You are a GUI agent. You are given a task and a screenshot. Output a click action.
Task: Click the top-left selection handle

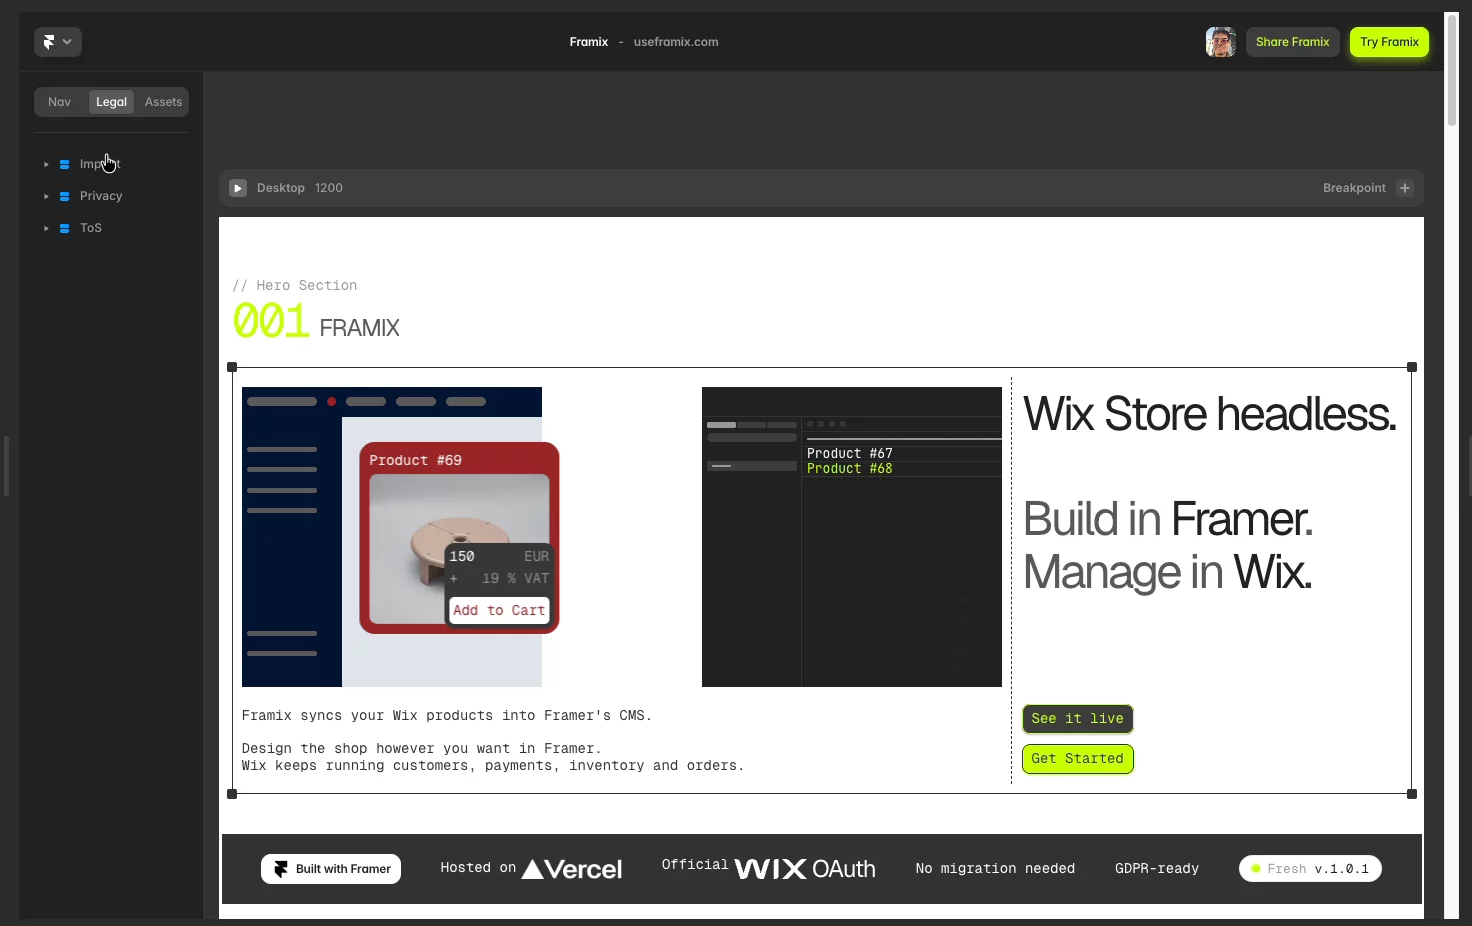232,367
